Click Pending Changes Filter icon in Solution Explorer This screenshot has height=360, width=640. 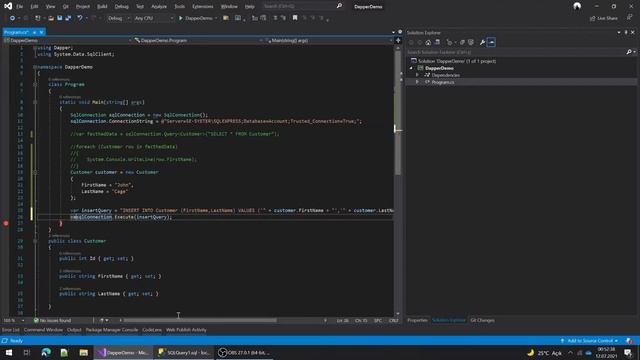click(449, 42)
